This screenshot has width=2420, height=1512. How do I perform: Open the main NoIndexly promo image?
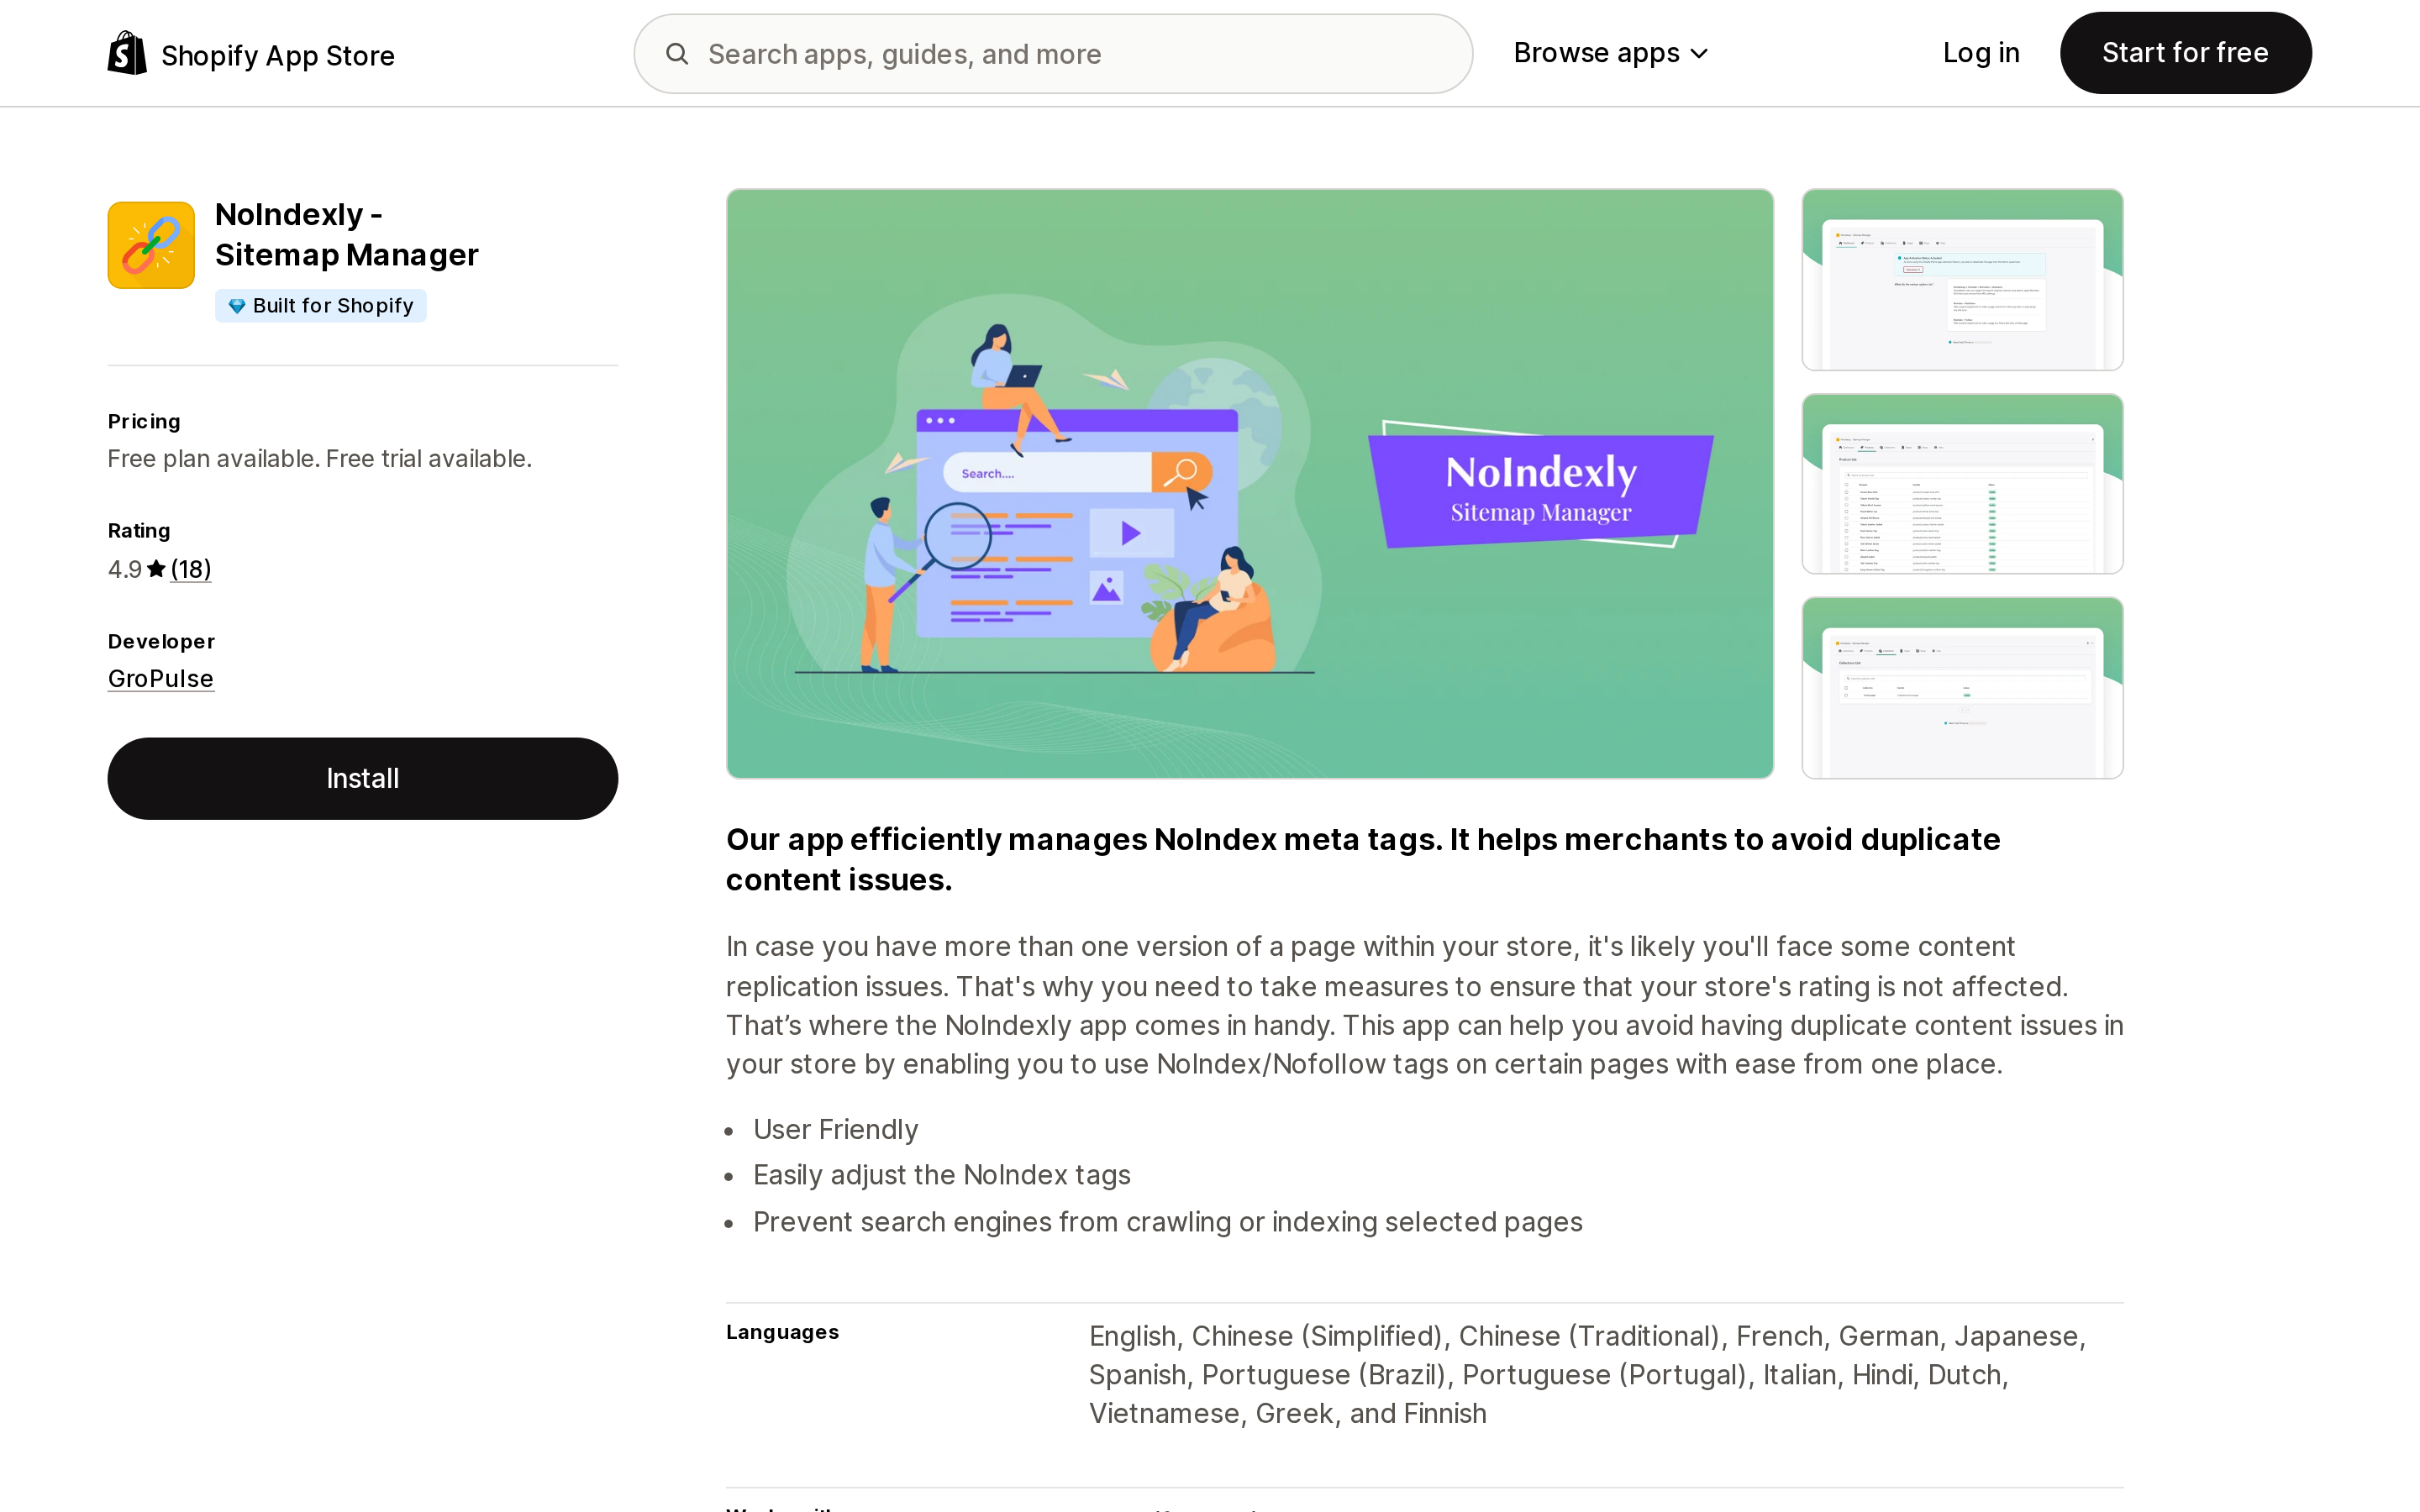point(1249,484)
